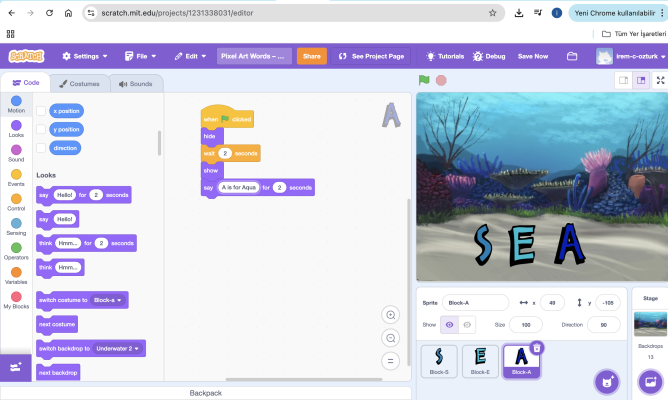Open Chrome downloads icon
The image size is (668, 400).
518,13
